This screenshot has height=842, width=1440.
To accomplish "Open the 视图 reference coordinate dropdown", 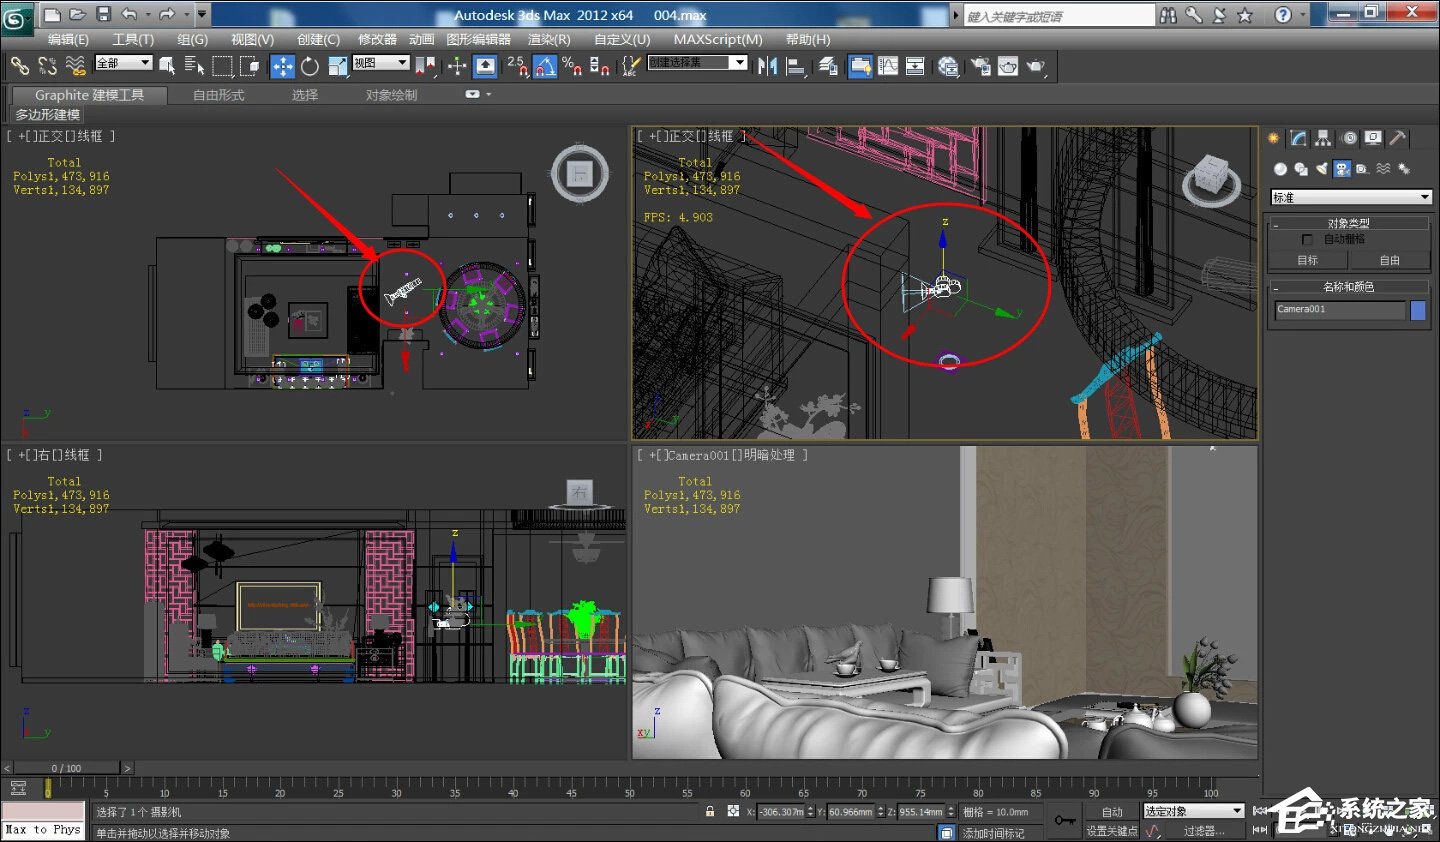I will (381, 63).
